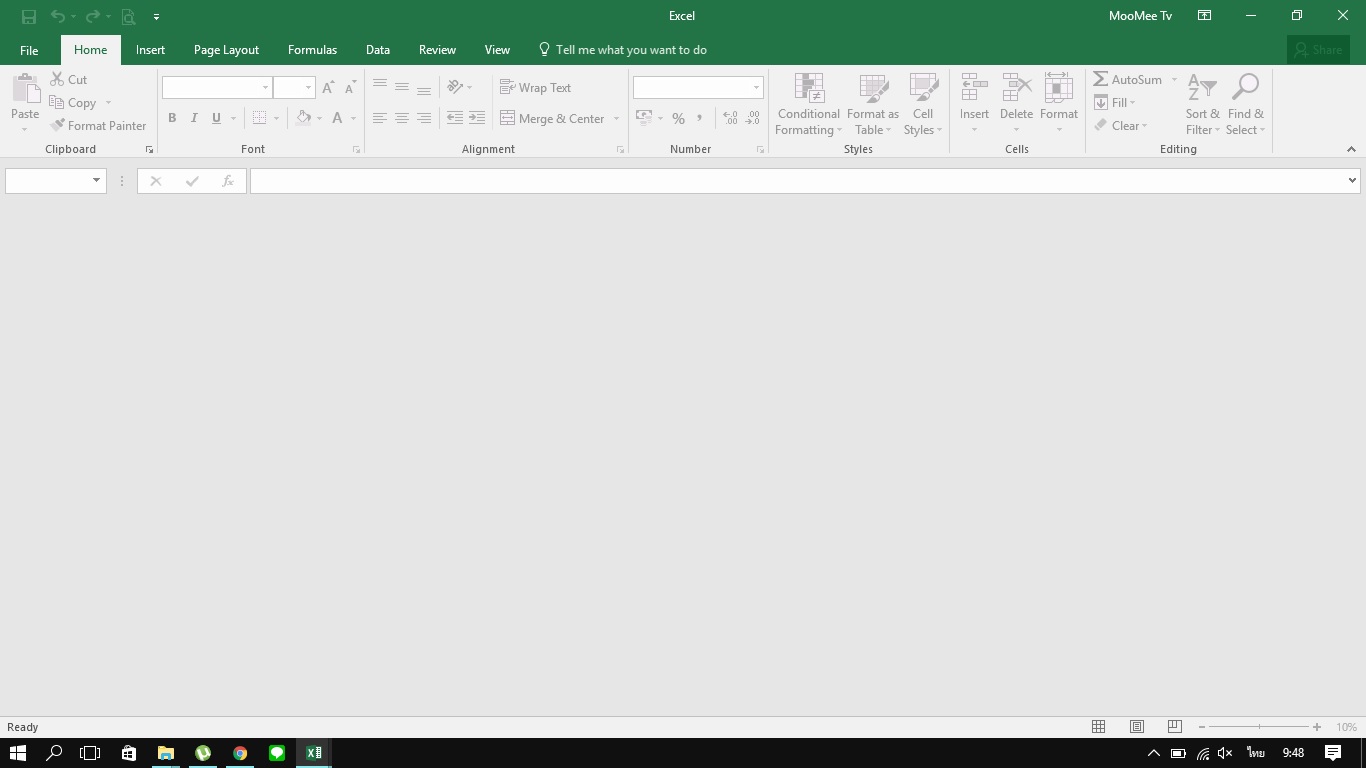Click the AutoSum button

tap(1128, 80)
